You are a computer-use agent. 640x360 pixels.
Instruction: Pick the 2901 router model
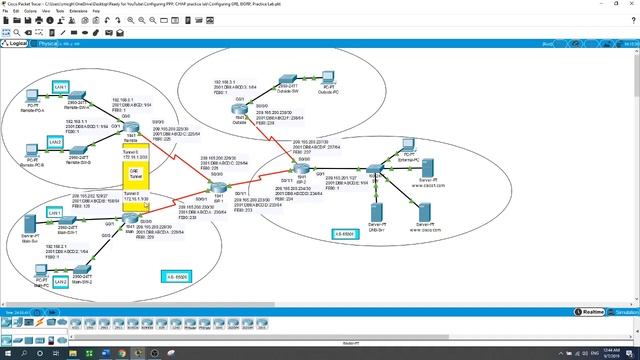104,324
